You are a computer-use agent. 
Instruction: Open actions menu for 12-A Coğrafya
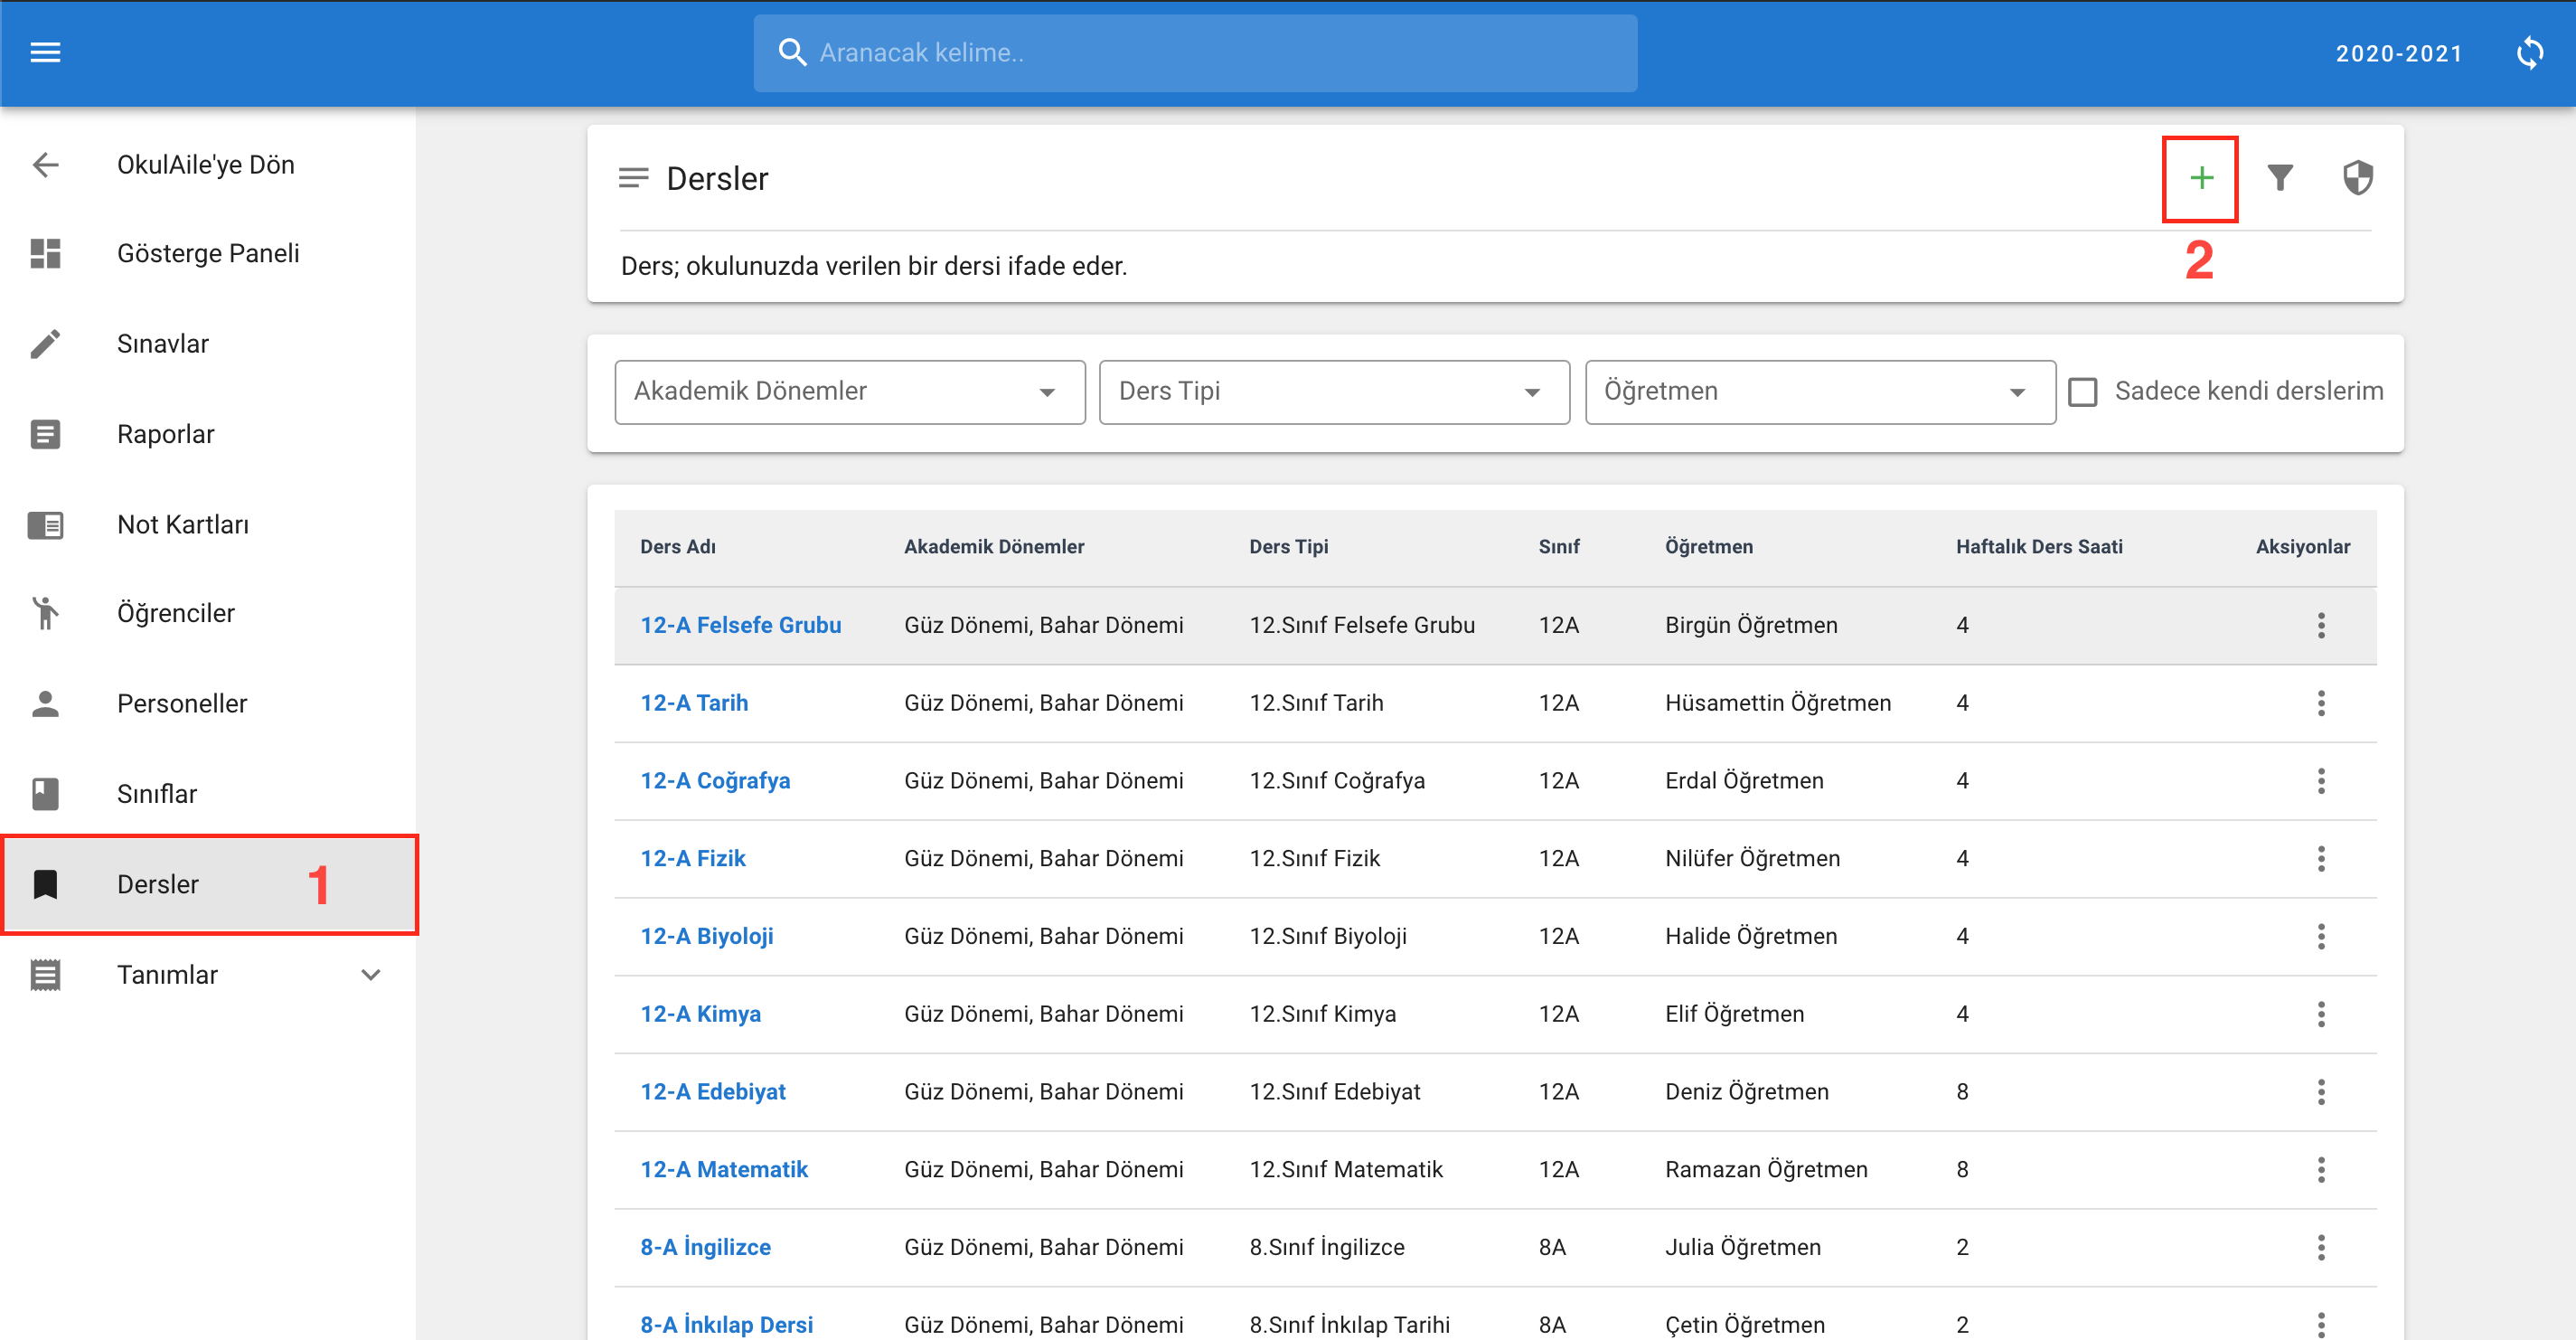(2320, 781)
